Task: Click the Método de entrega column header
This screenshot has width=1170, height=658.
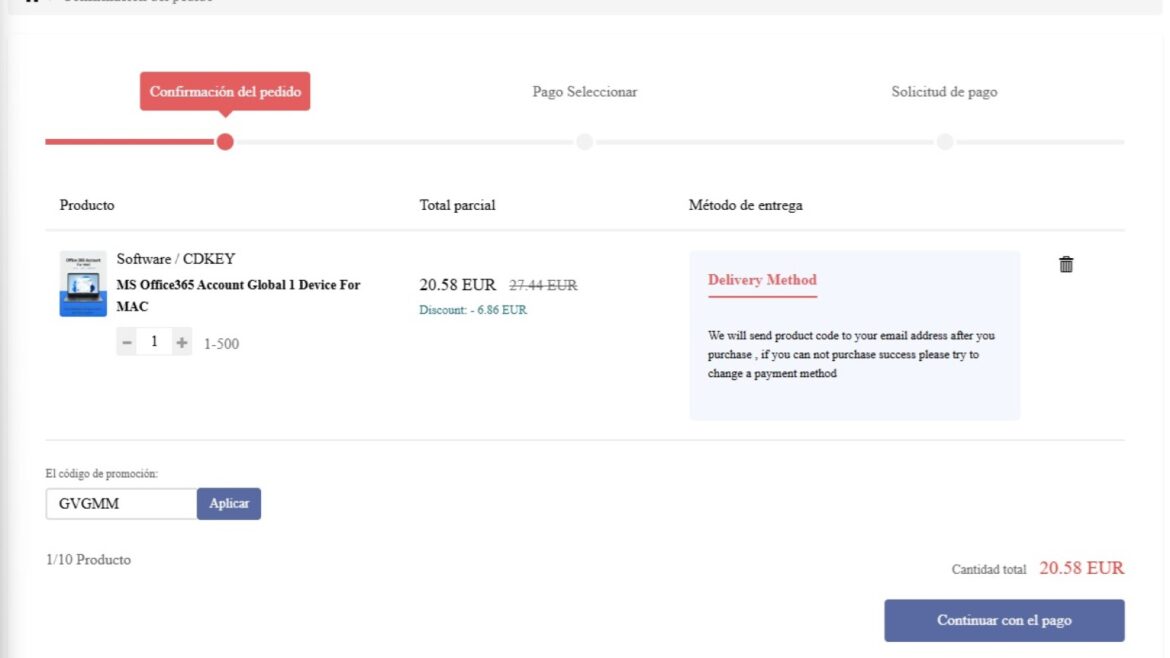Action: (x=745, y=205)
